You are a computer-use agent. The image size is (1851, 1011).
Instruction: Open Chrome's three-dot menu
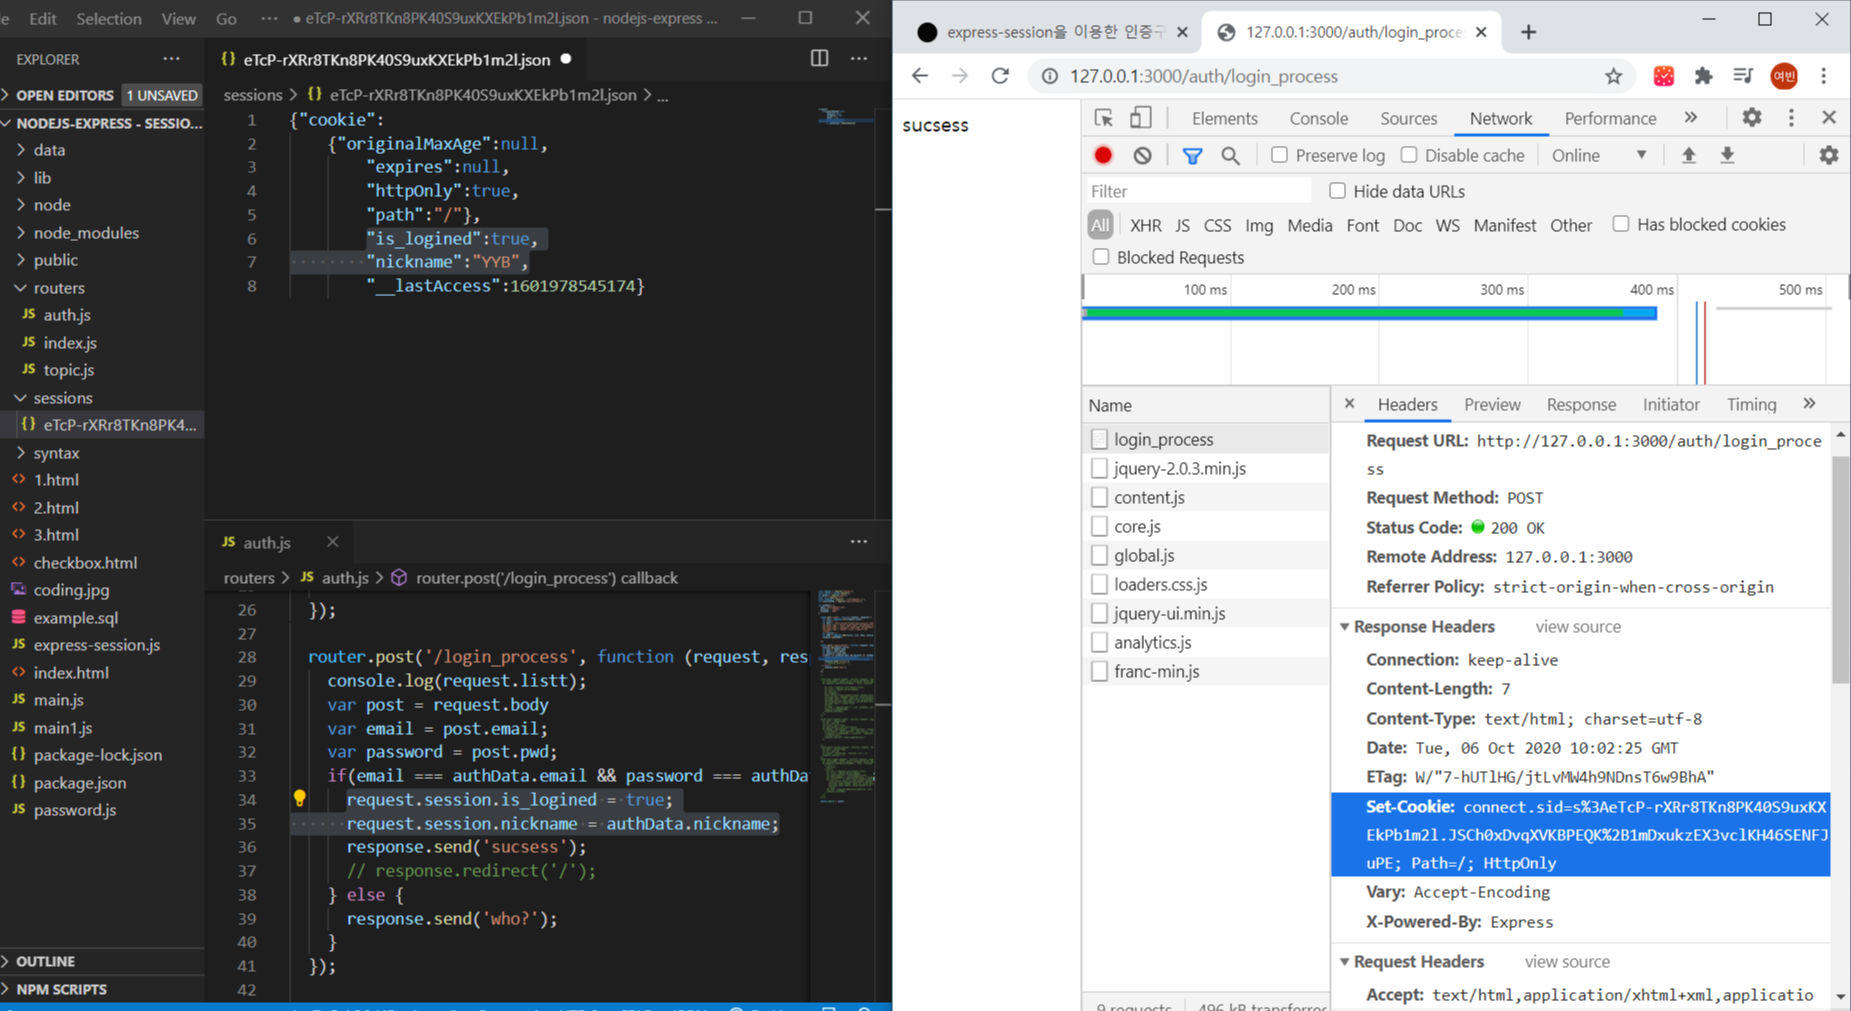click(1824, 76)
